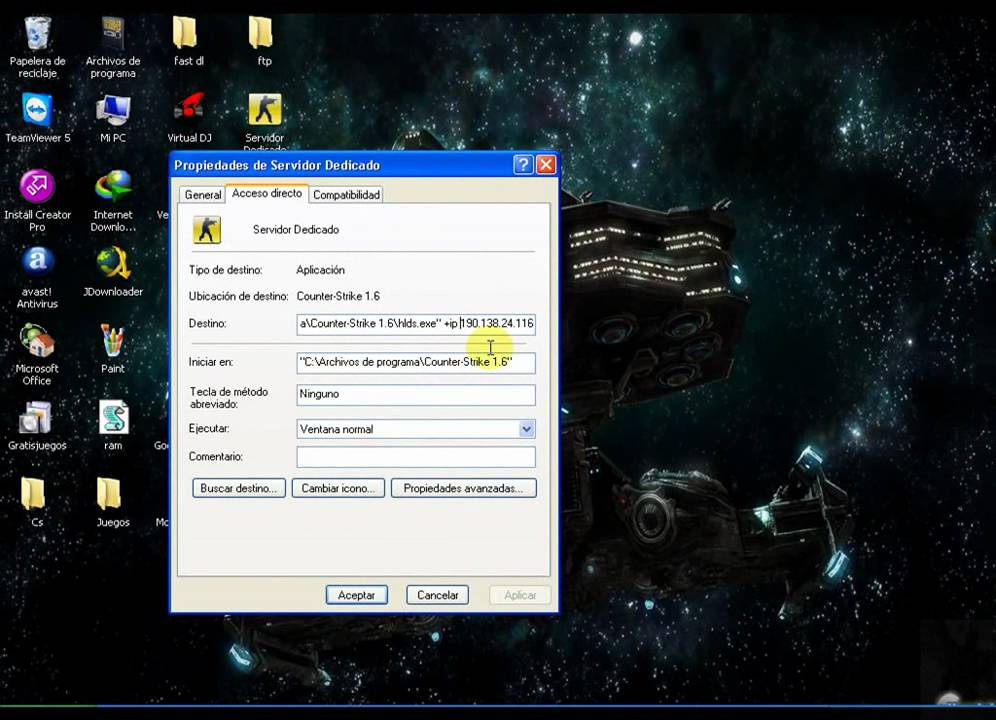Open the Ejecutar dropdown list
Viewport: 996px width, 720px height.
point(526,429)
